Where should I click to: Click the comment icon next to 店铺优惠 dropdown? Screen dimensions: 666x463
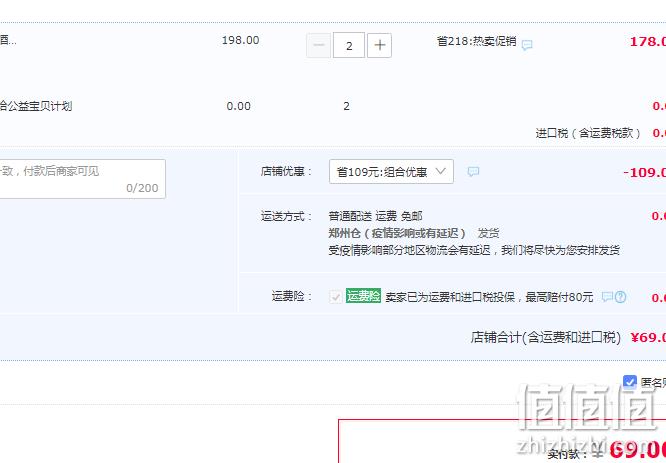[473, 172]
